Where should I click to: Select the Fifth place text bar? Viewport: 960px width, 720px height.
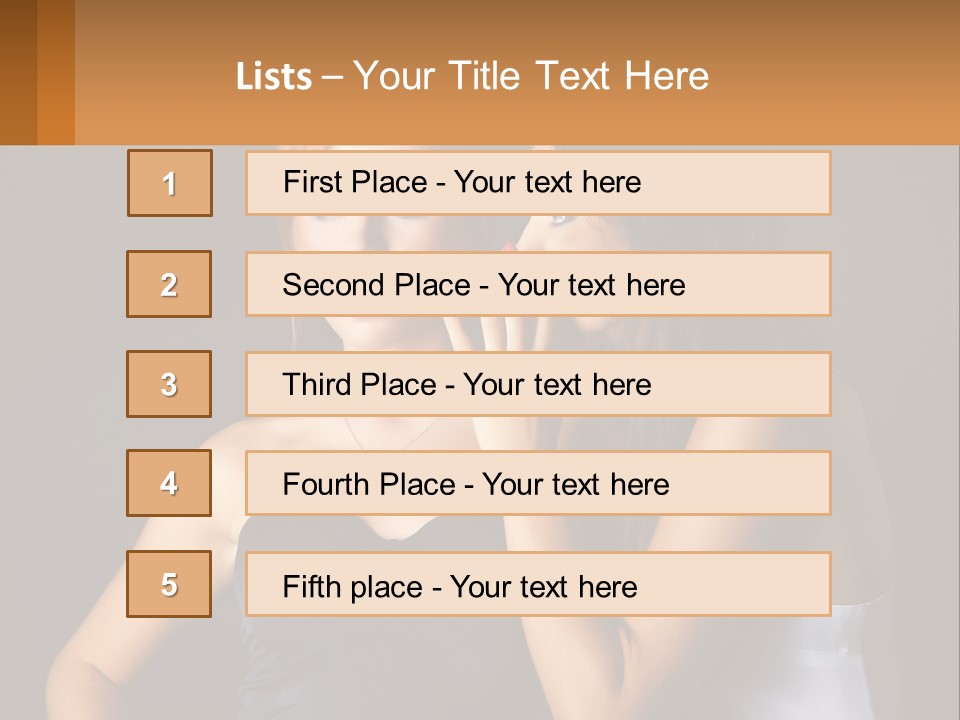click(x=538, y=584)
